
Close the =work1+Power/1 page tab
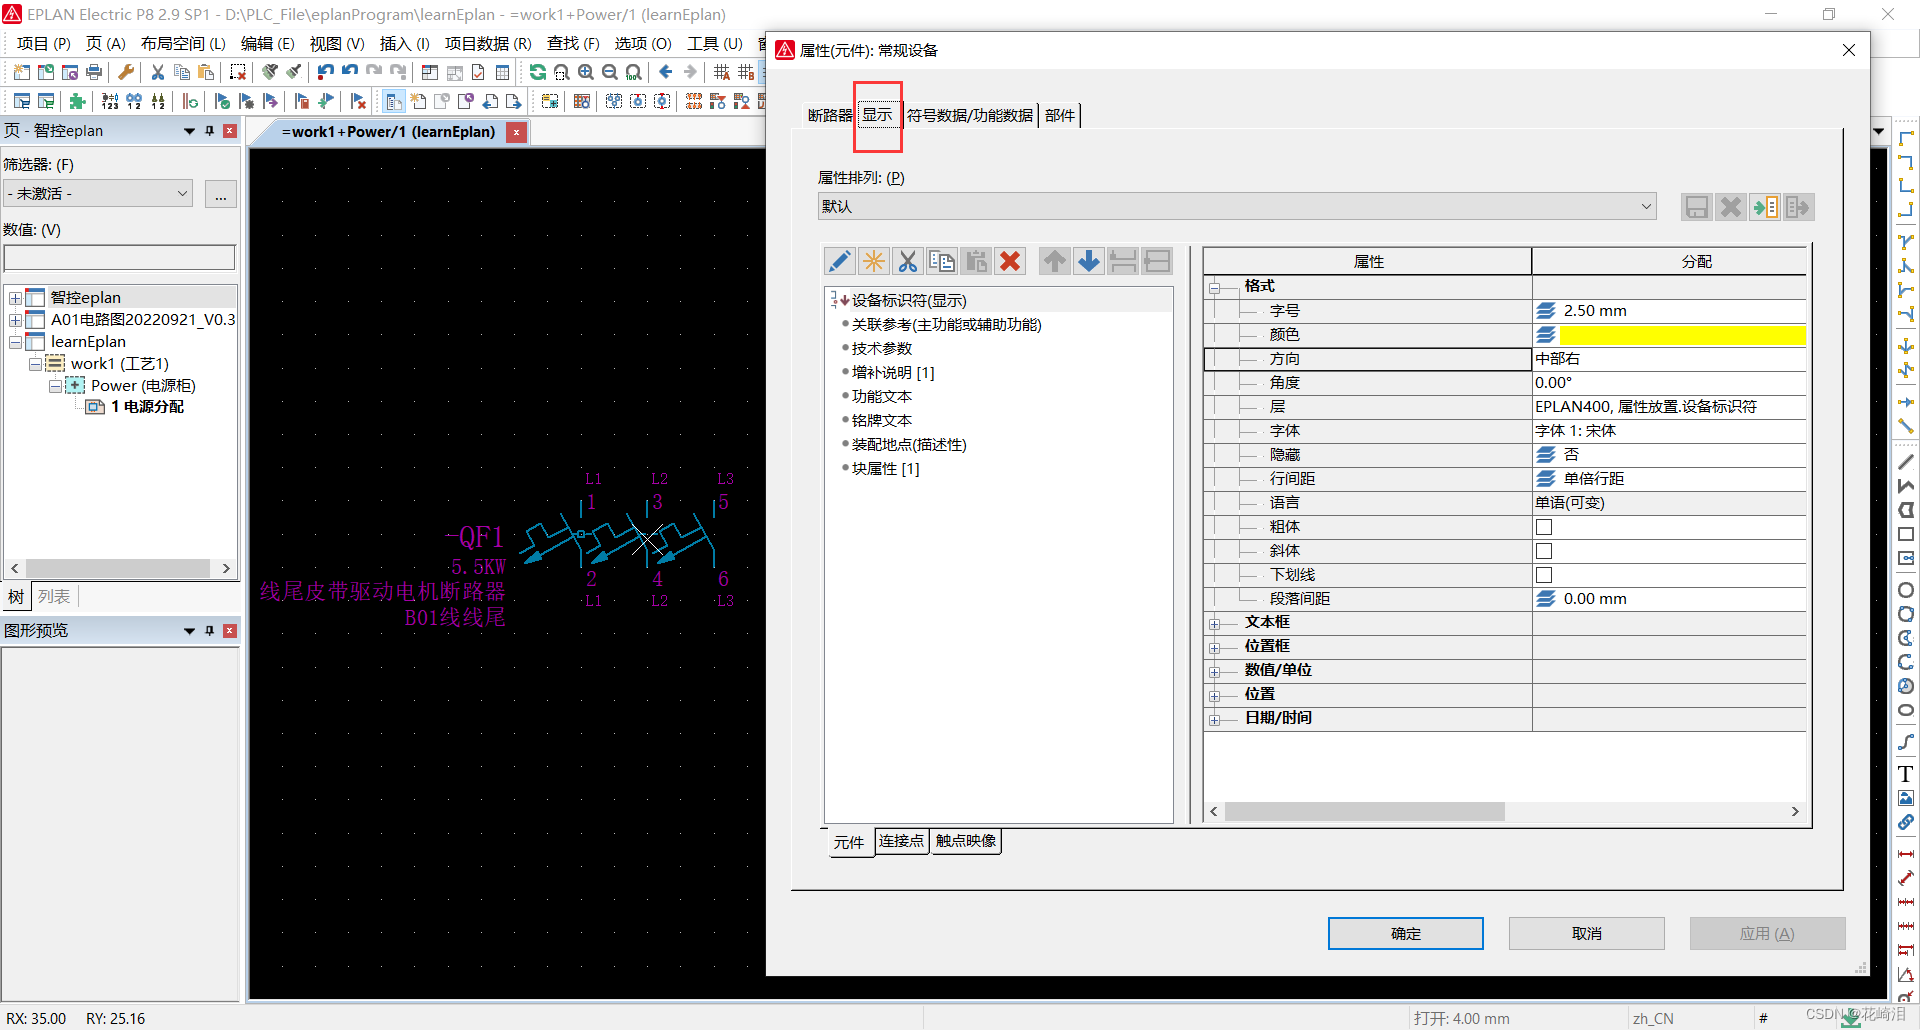pyautogui.click(x=516, y=132)
